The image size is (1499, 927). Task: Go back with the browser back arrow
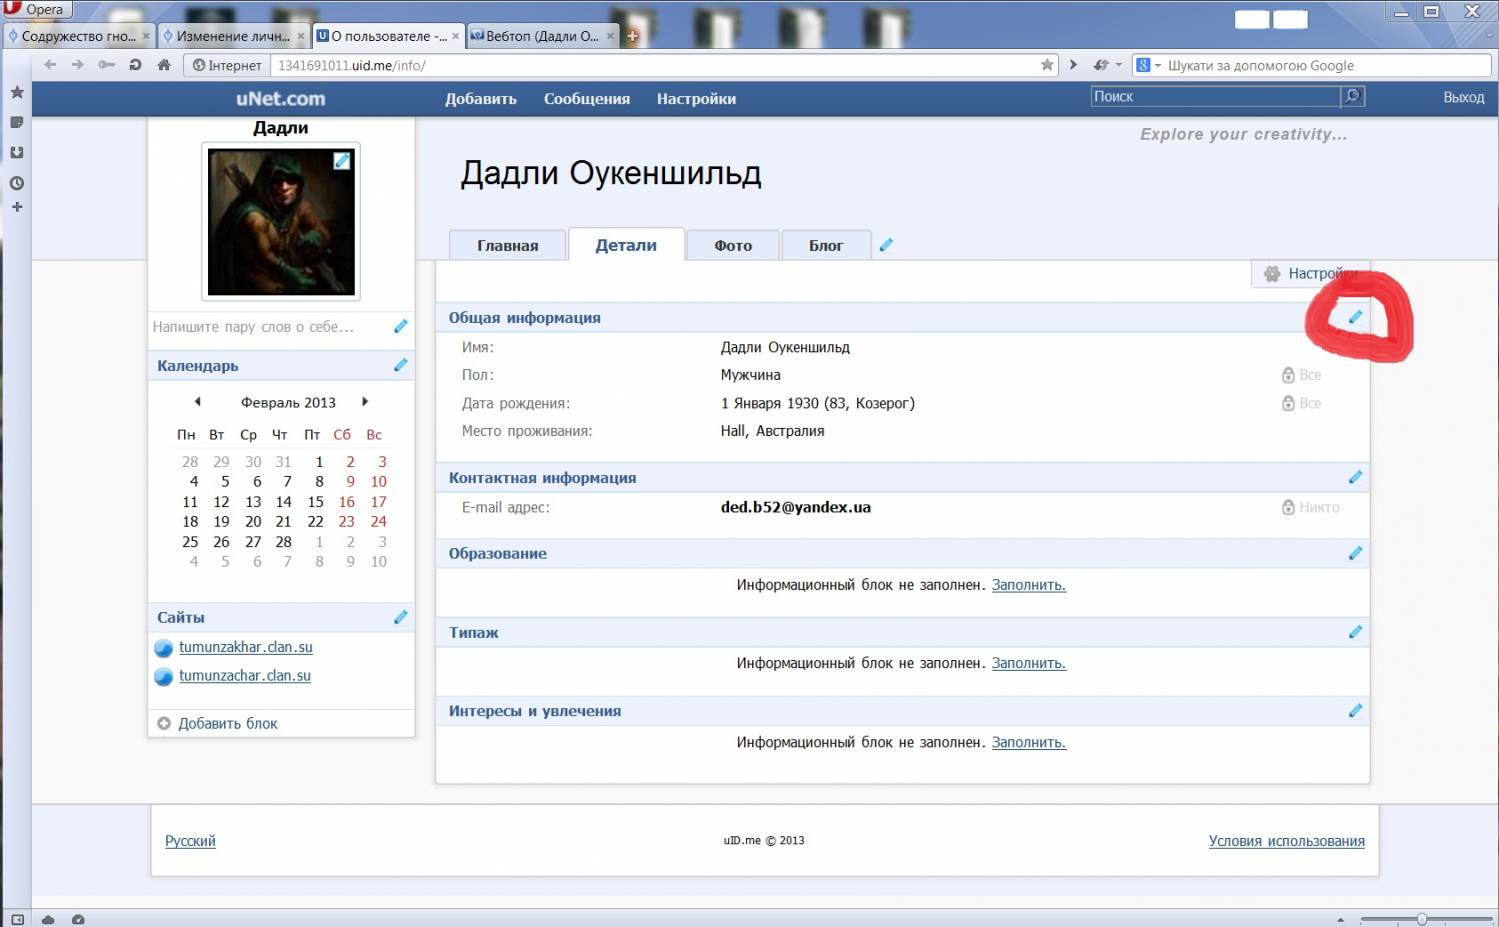50,65
